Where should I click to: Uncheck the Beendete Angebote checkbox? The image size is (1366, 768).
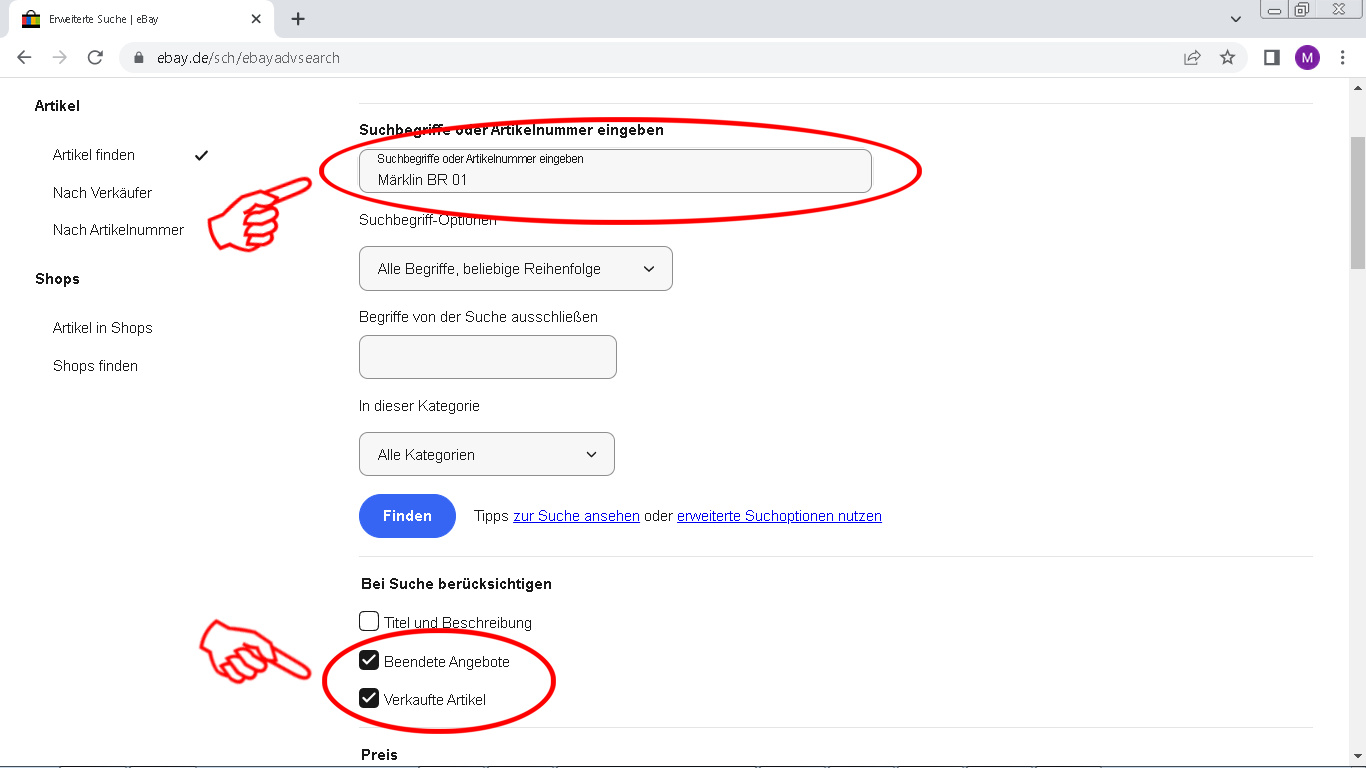click(369, 660)
